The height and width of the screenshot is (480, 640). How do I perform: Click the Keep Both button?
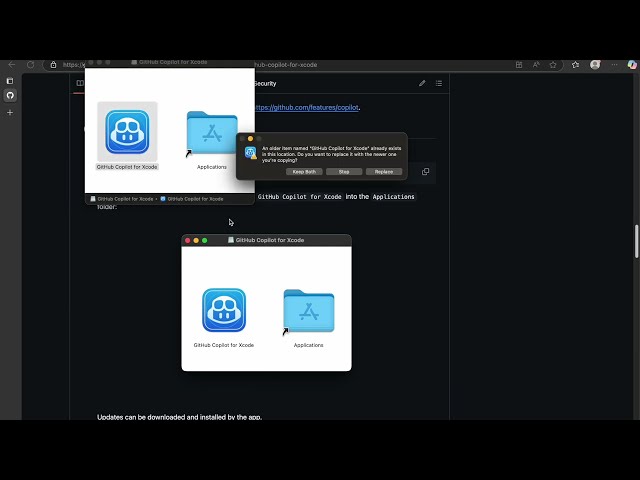point(304,172)
